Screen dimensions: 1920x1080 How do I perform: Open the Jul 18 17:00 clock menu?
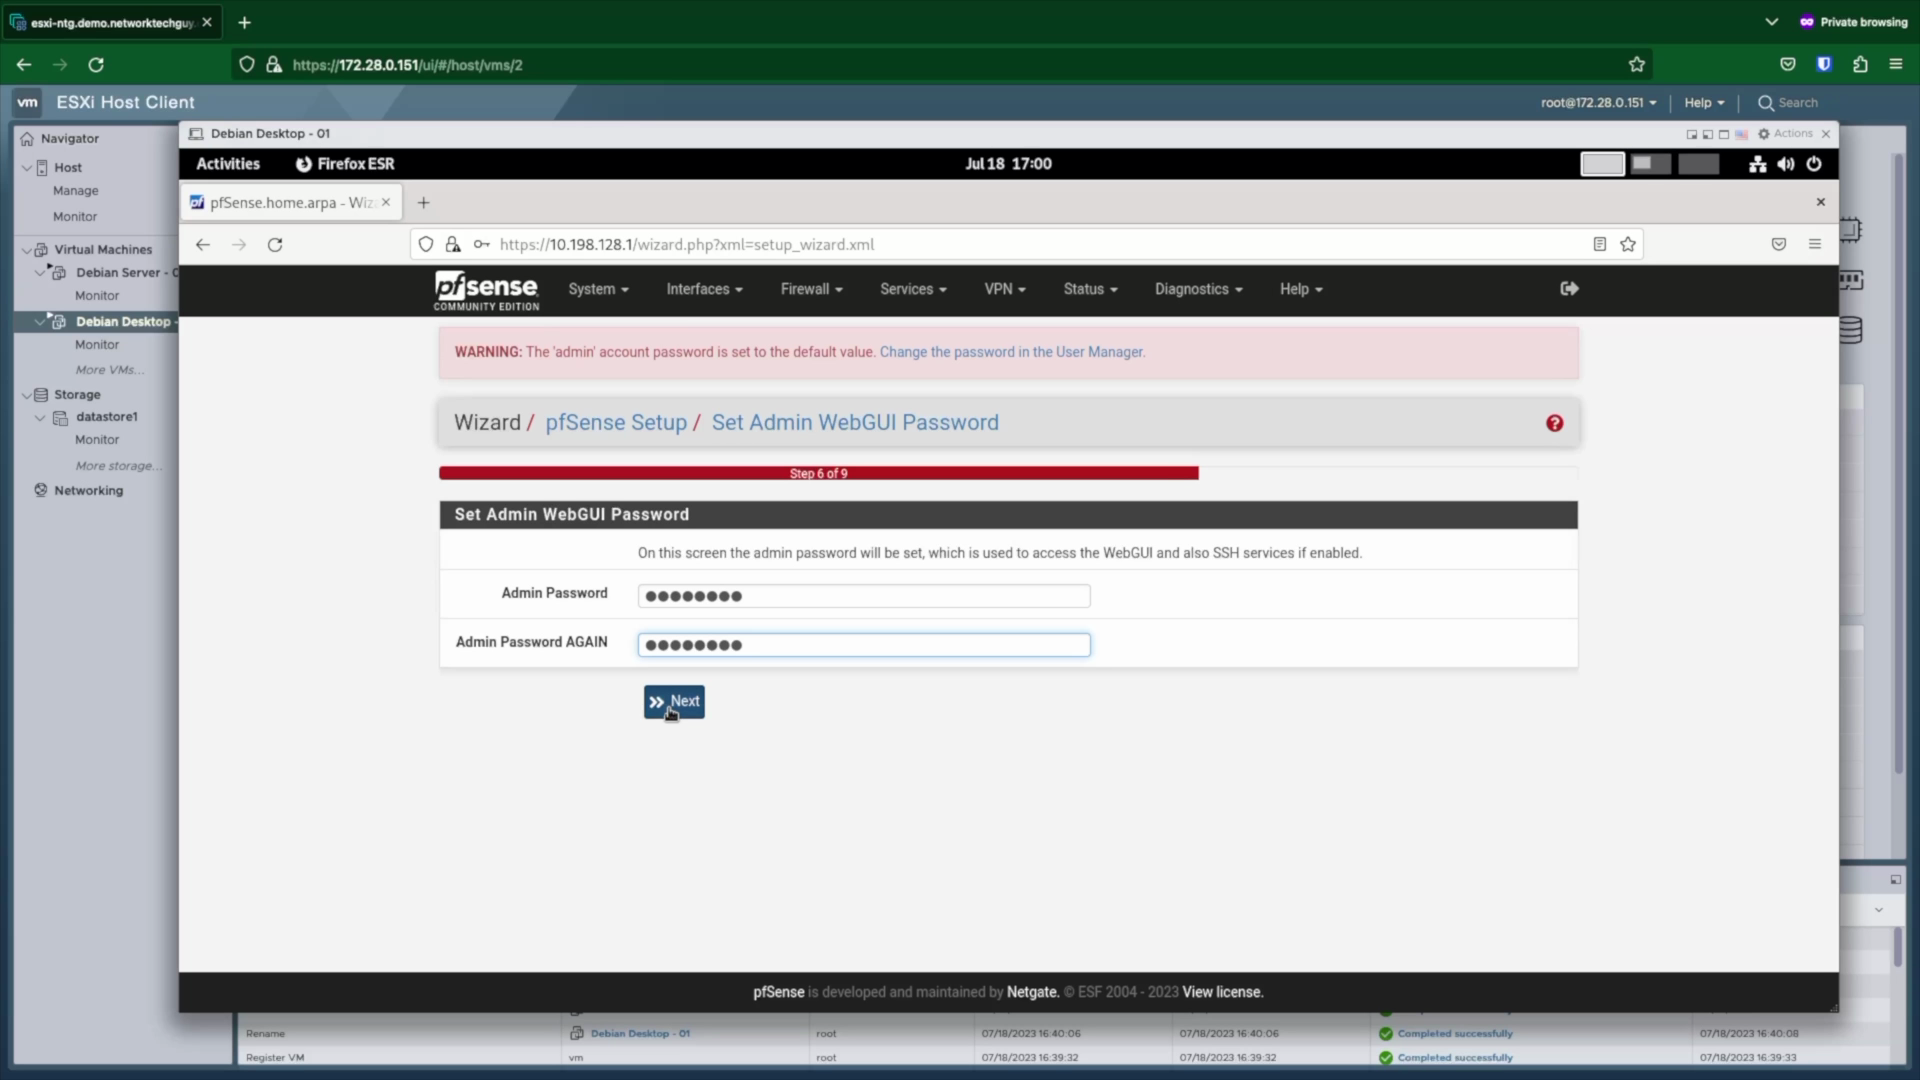point(1008,164)
